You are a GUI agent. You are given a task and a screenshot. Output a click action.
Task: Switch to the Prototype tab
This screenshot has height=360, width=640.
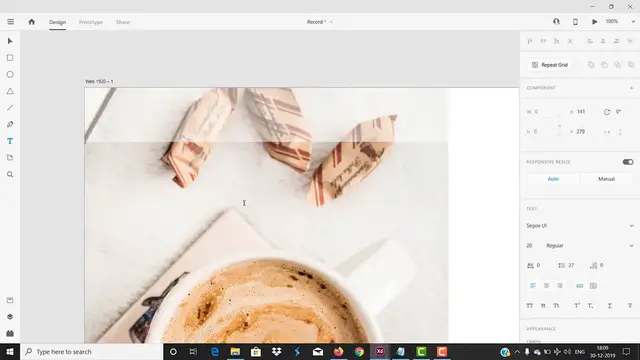[x=91, y=22]
